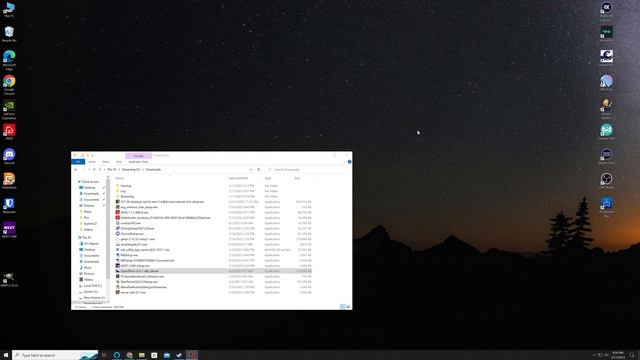Open Steam from the taskbar

tap(179, 355)
